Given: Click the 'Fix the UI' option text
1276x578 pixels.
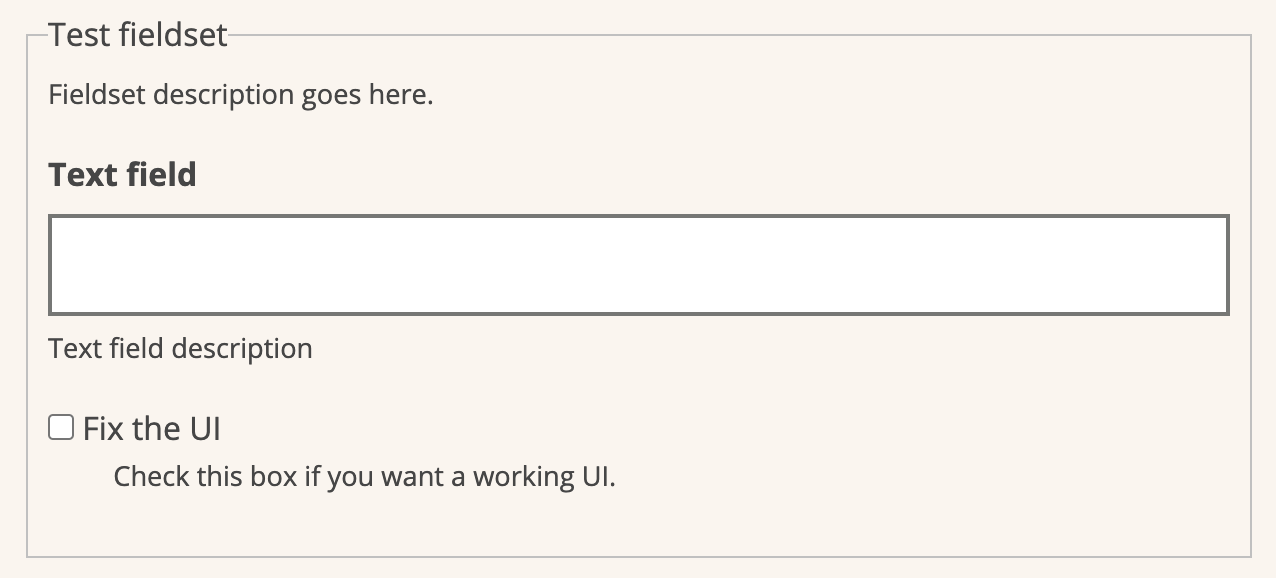Looking at the screenshot, I should (151, 429).
